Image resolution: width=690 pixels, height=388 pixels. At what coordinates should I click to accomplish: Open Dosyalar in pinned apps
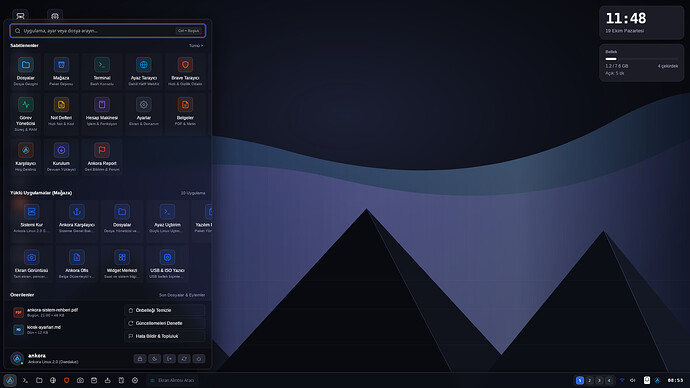[x=26, y=71]
